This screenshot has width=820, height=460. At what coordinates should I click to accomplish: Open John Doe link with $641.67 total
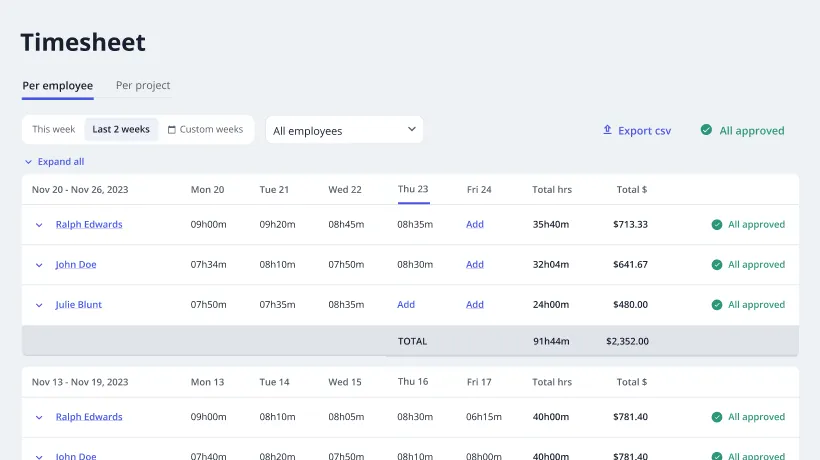tap(76, 264)
